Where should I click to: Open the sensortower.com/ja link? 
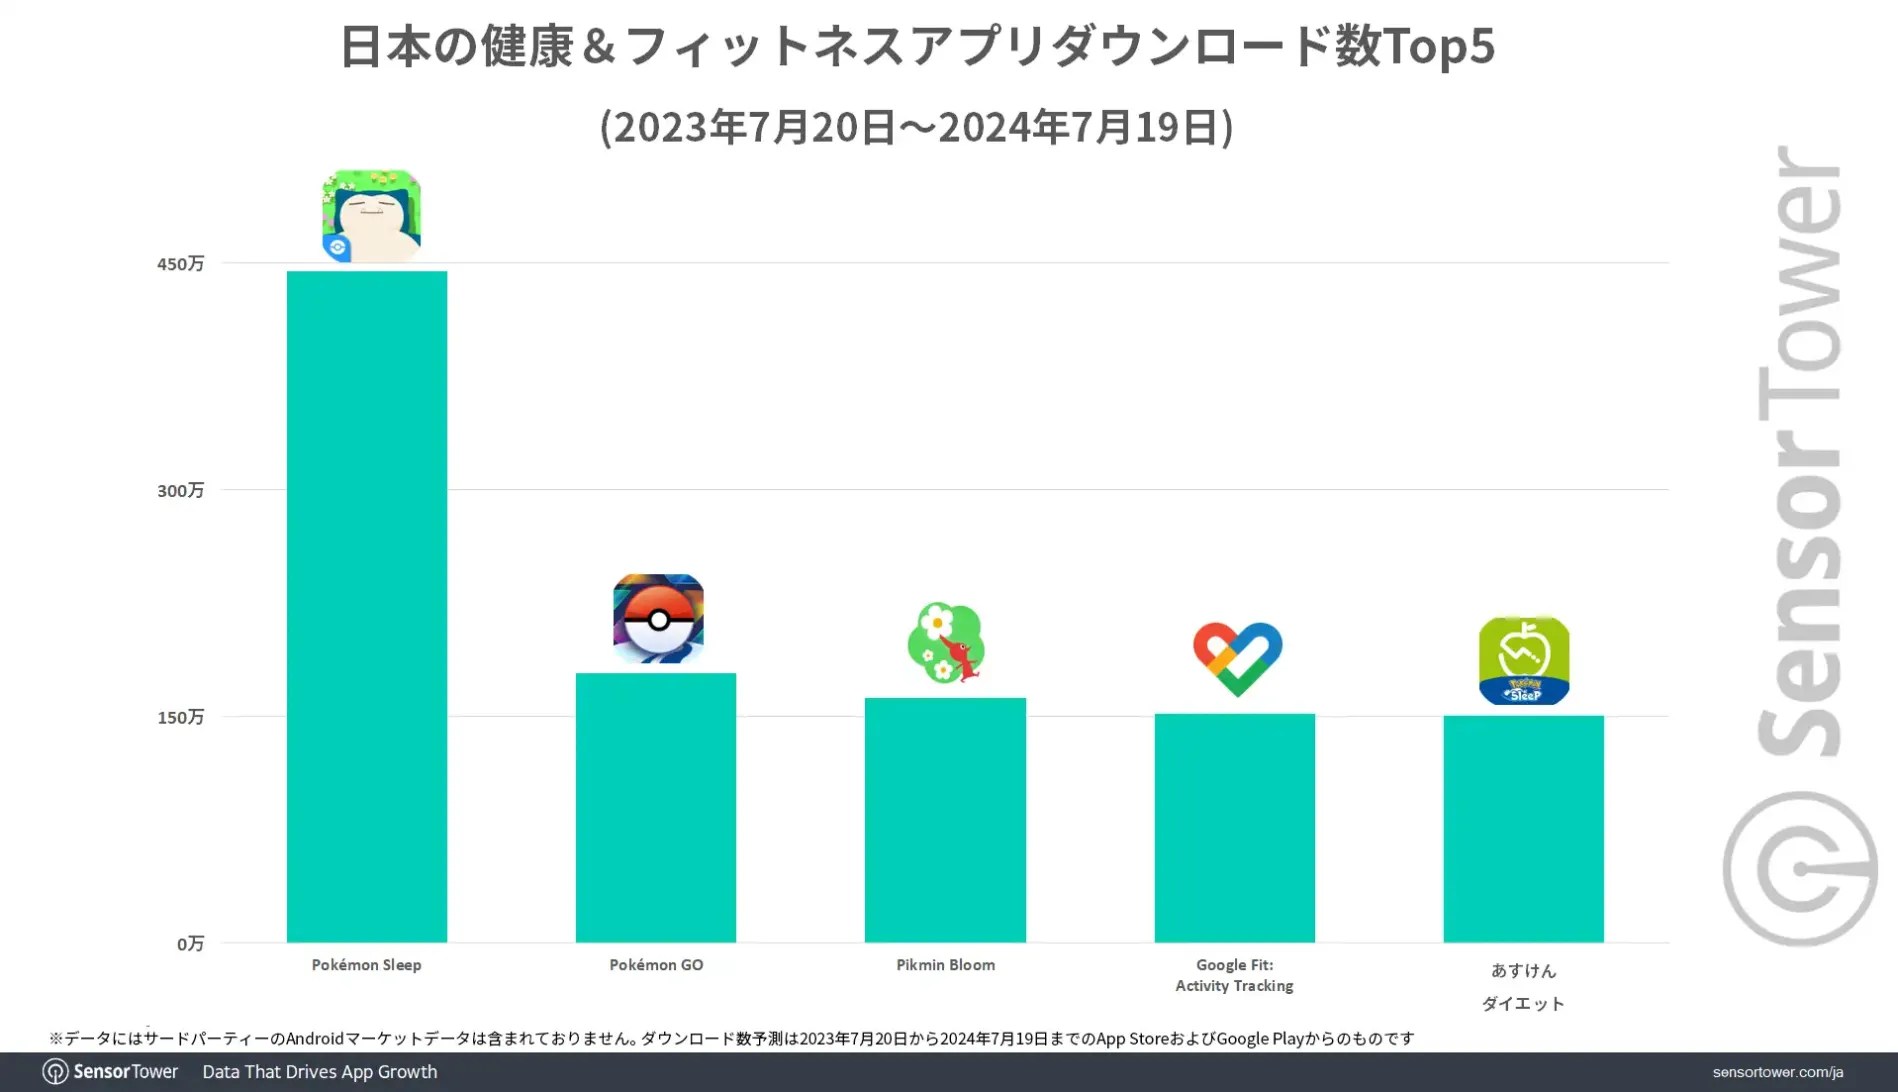click(x=1777, y=1072)
